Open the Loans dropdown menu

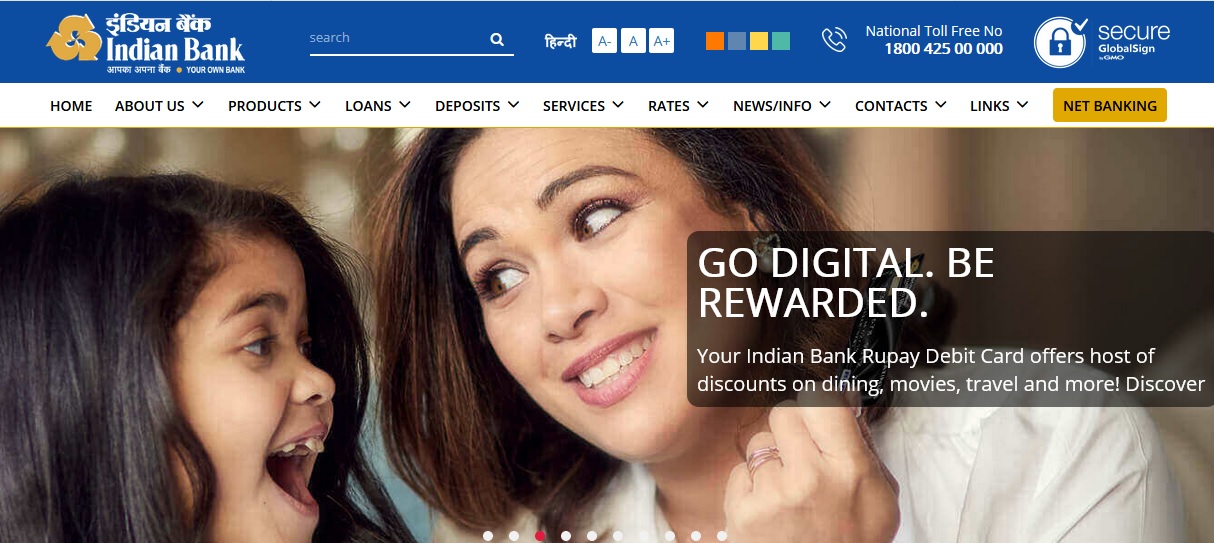coord(377,106)
